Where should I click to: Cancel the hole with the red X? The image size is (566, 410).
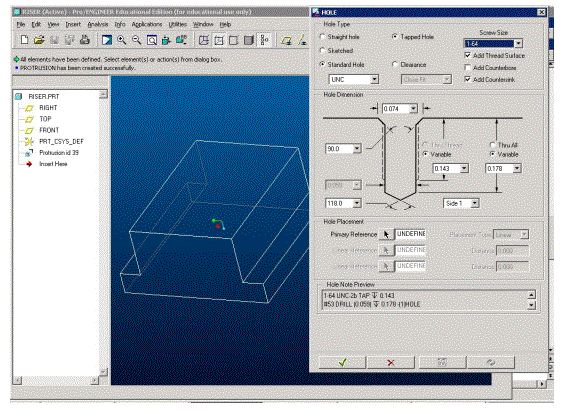(x=391, y=362)
